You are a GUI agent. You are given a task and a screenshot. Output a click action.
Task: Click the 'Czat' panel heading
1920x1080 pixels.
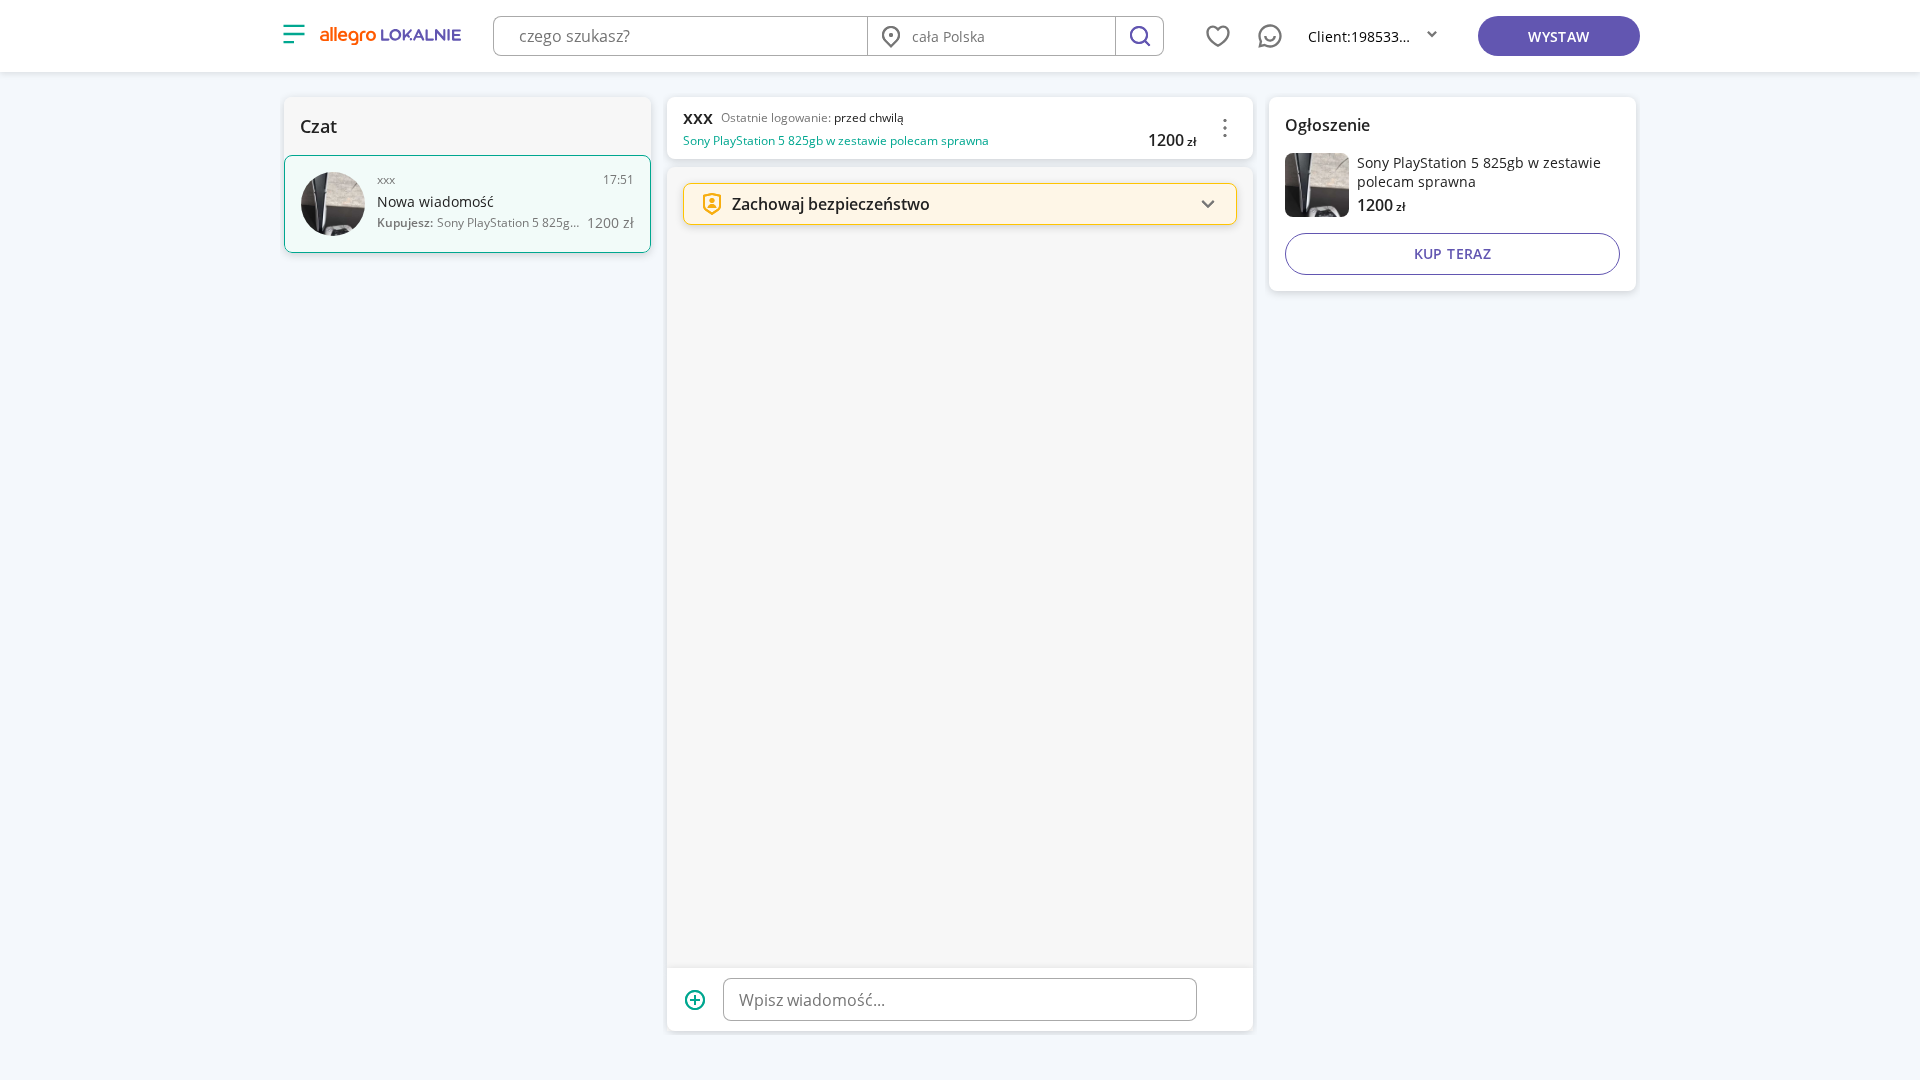coord(318,127)
